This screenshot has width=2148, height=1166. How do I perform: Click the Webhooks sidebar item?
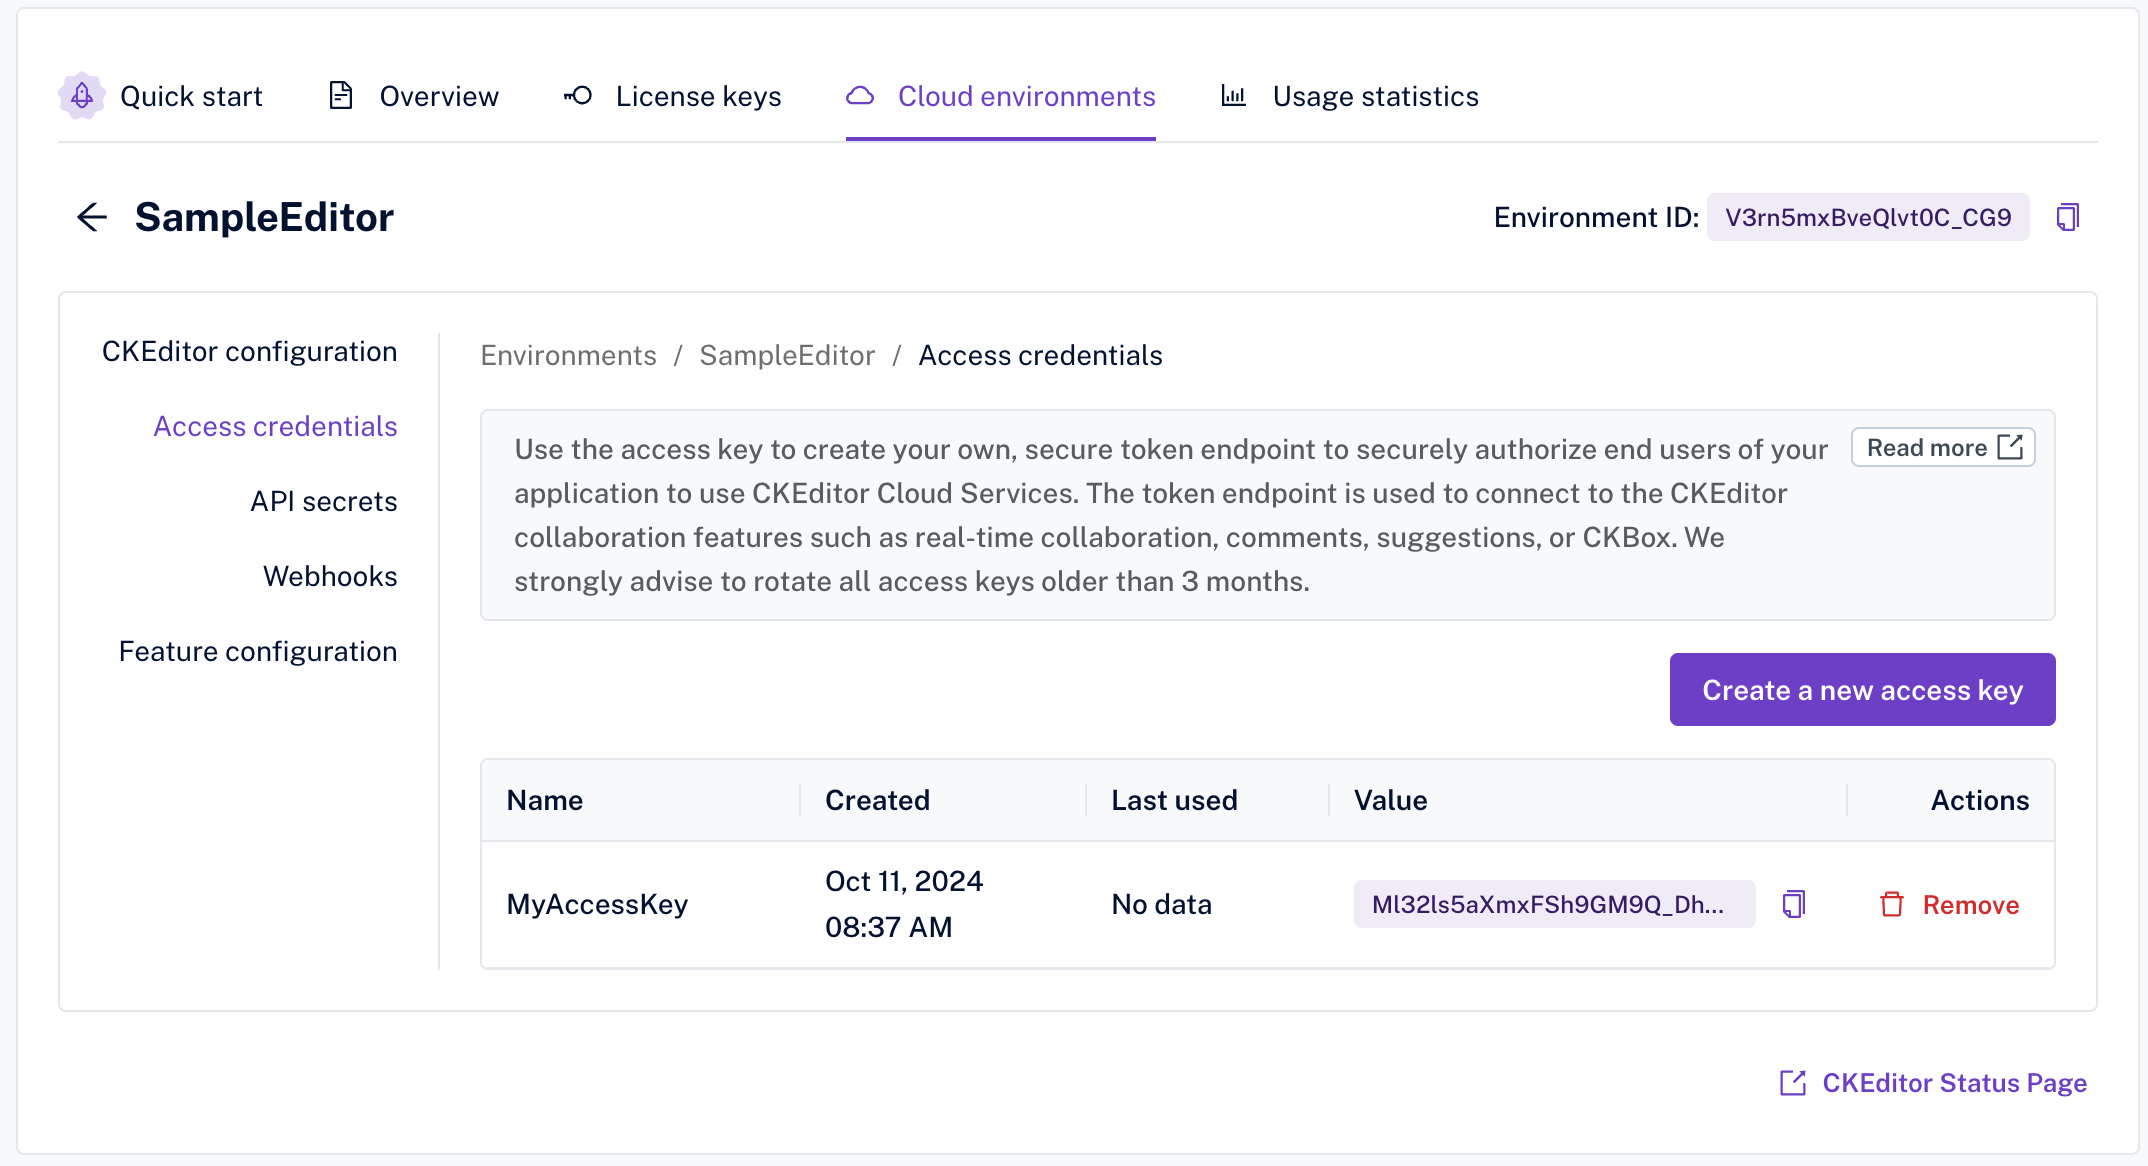click(x=329, y=576)
